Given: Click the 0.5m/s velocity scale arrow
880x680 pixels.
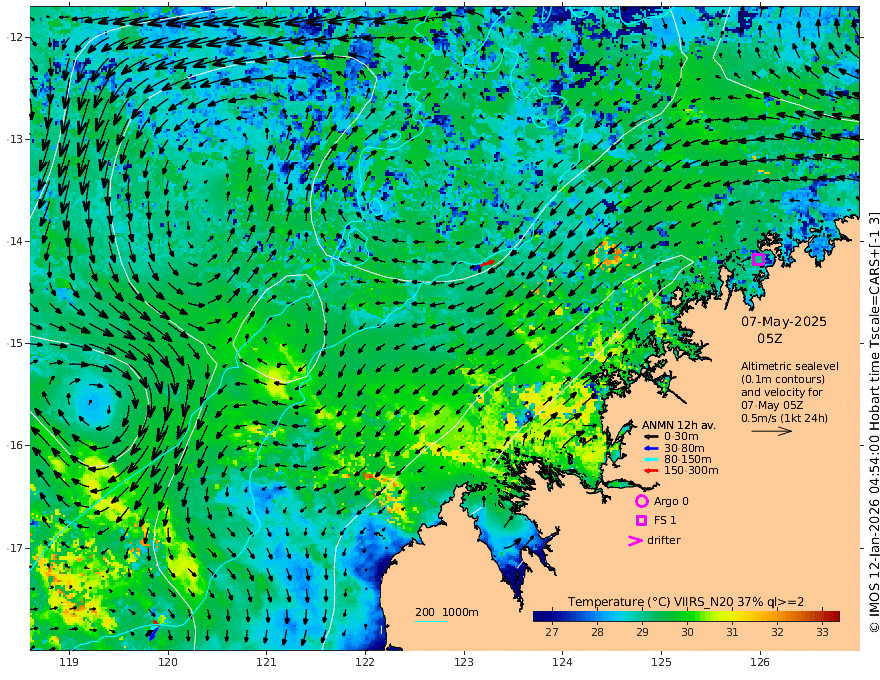Looking at the screenshot, I should click(772, 431).
